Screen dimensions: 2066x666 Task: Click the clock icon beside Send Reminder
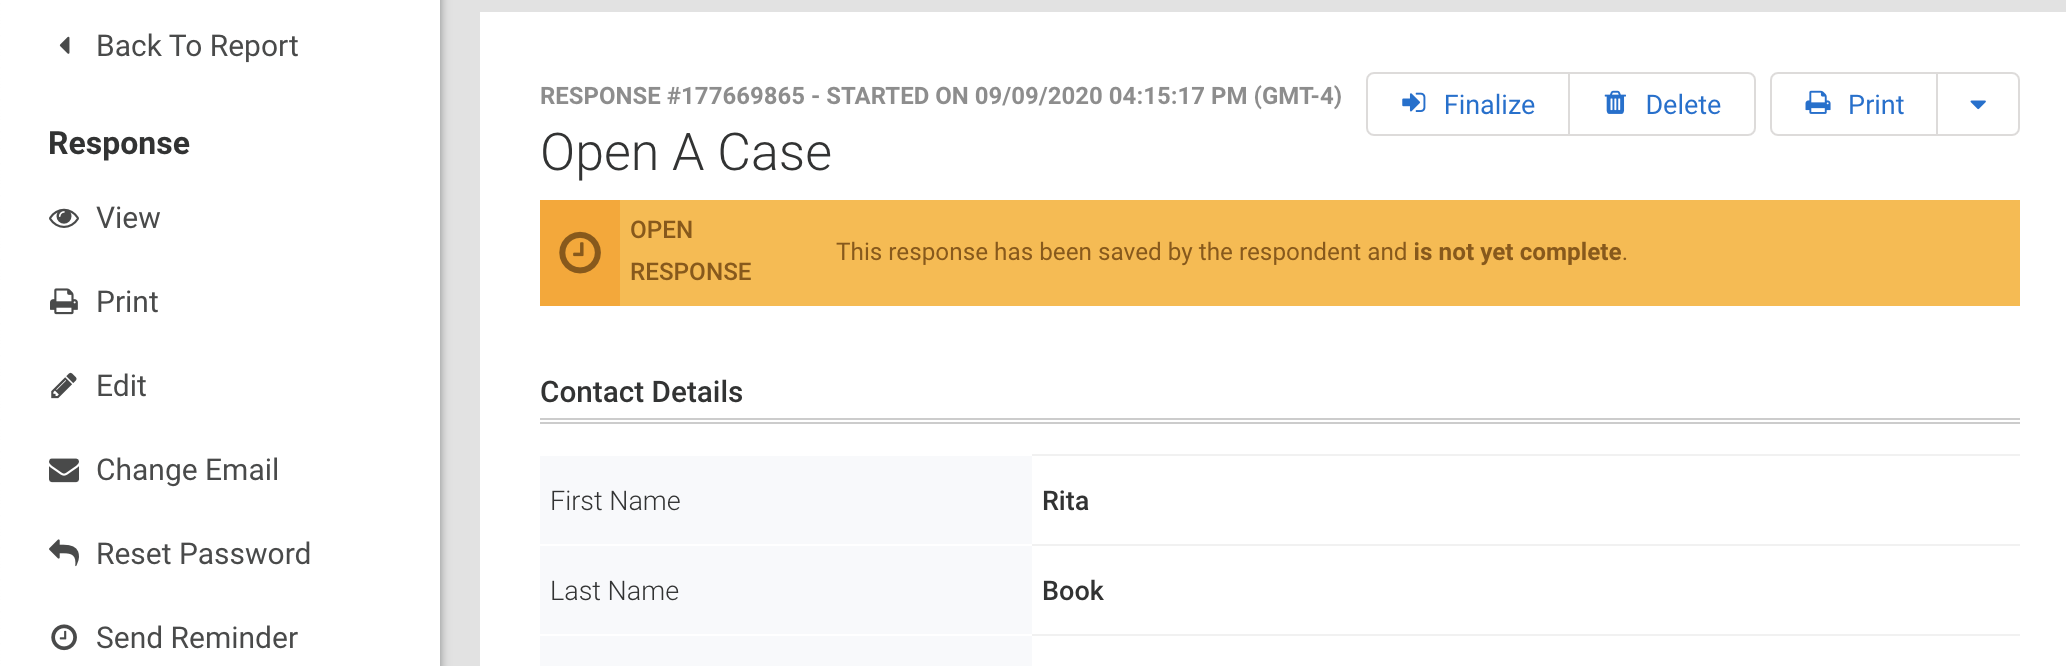(64, 638)
